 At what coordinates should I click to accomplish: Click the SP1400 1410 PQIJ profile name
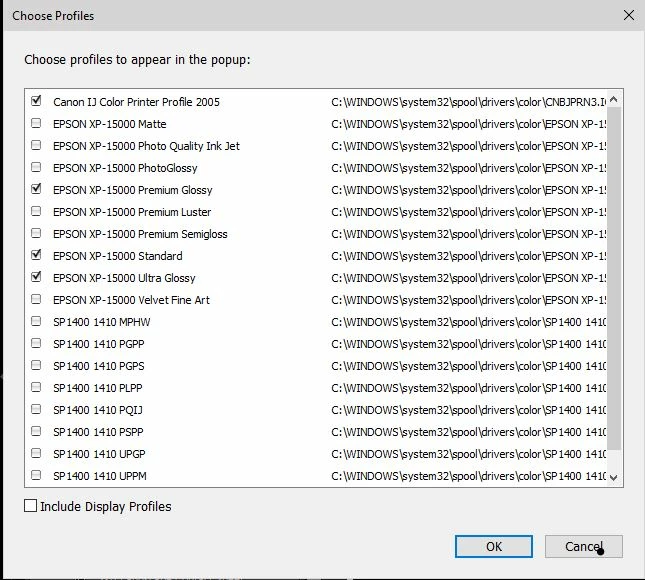pyautogui.click(x=98, y=410)
